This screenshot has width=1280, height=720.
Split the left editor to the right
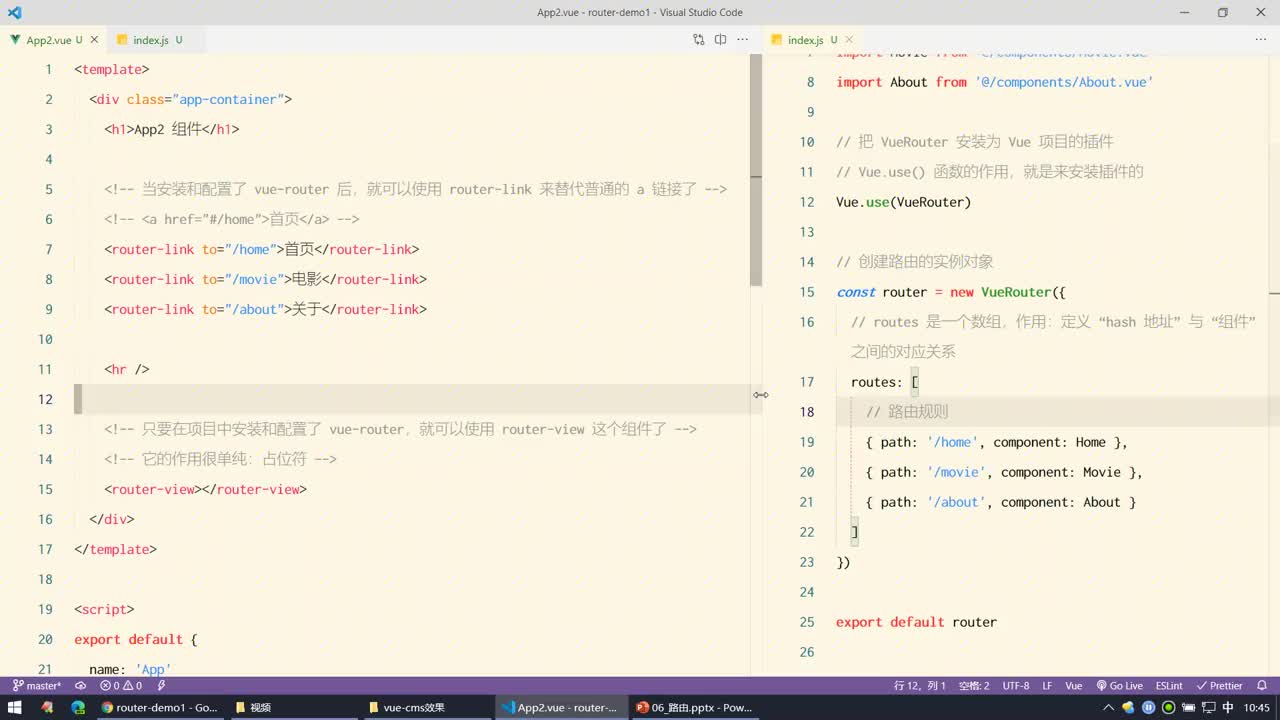click(720, 40)
